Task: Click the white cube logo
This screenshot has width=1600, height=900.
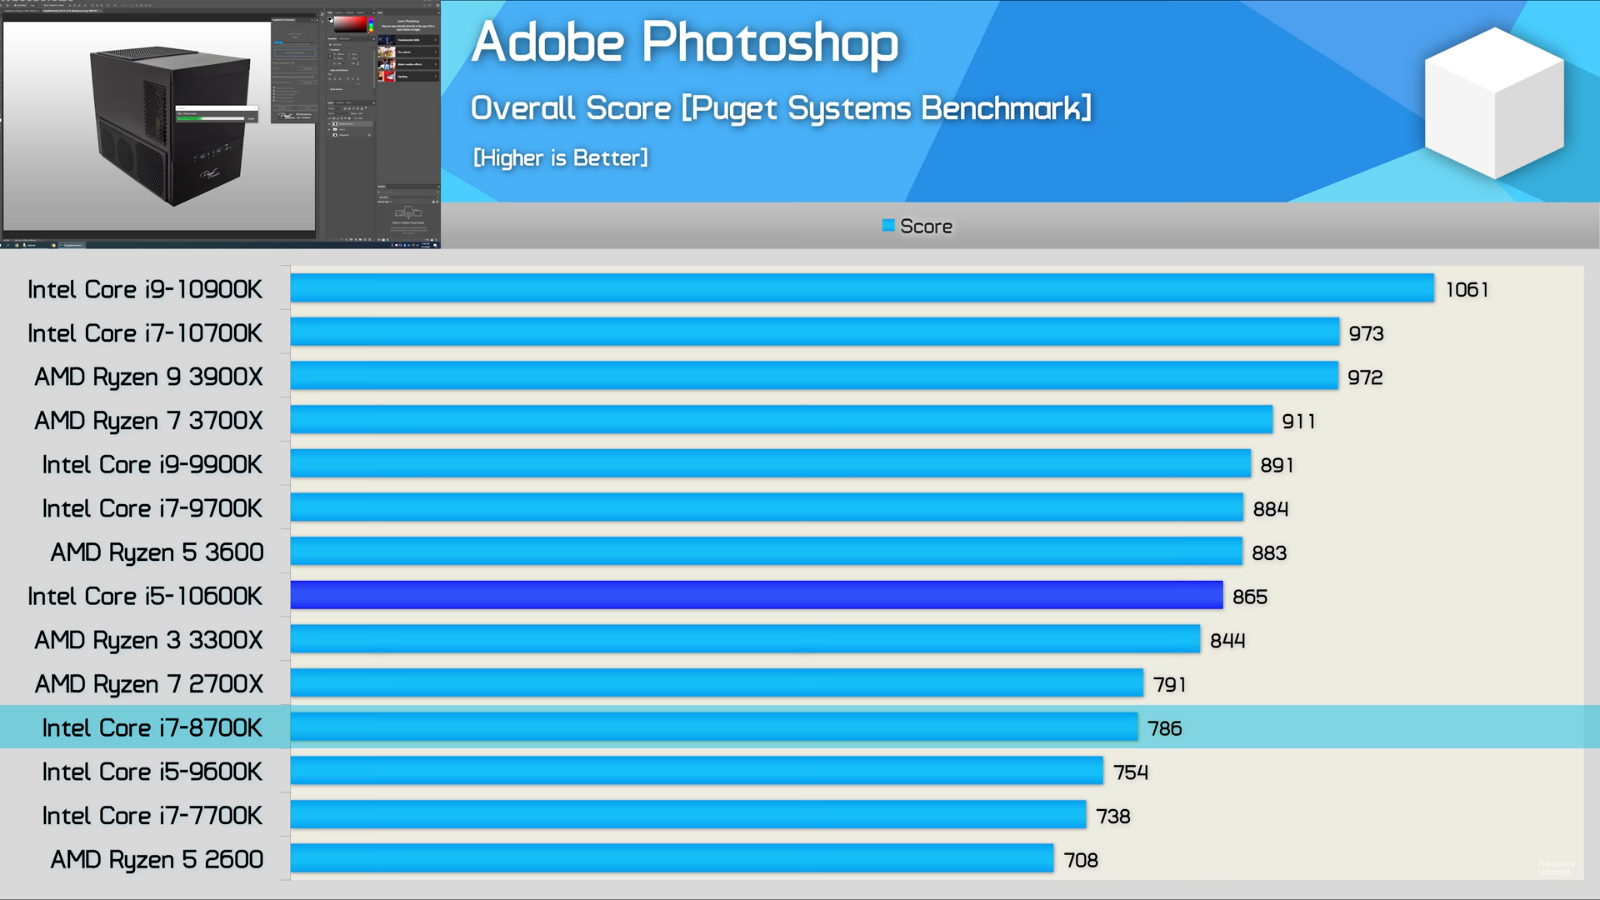Action: click(x=1494, y=103)
